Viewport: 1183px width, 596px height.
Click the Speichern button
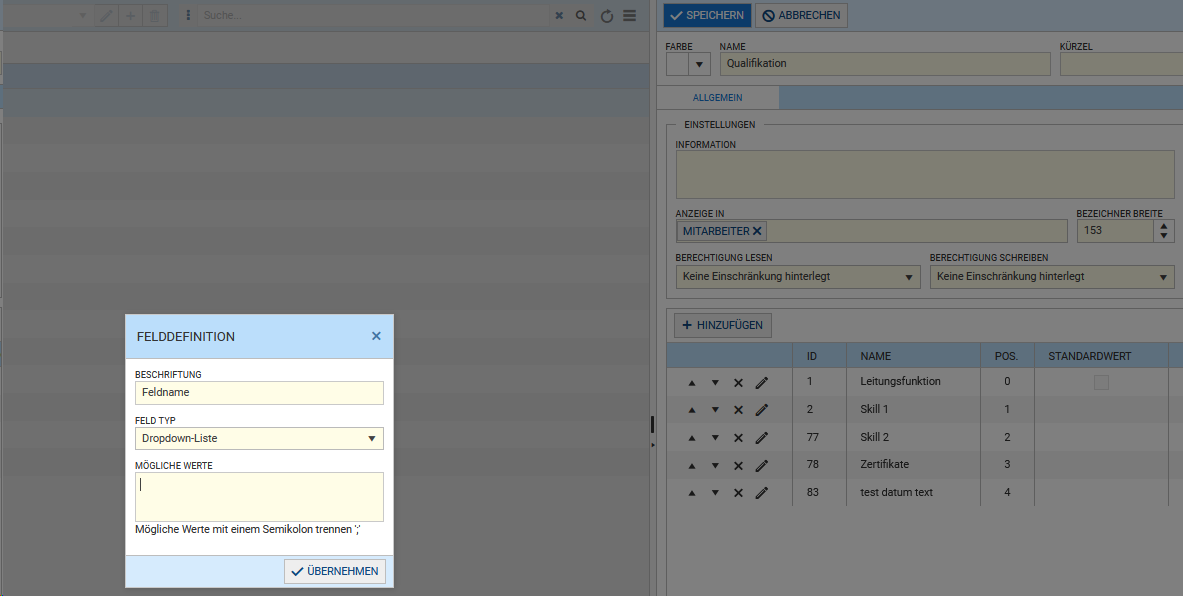(708, 16)
